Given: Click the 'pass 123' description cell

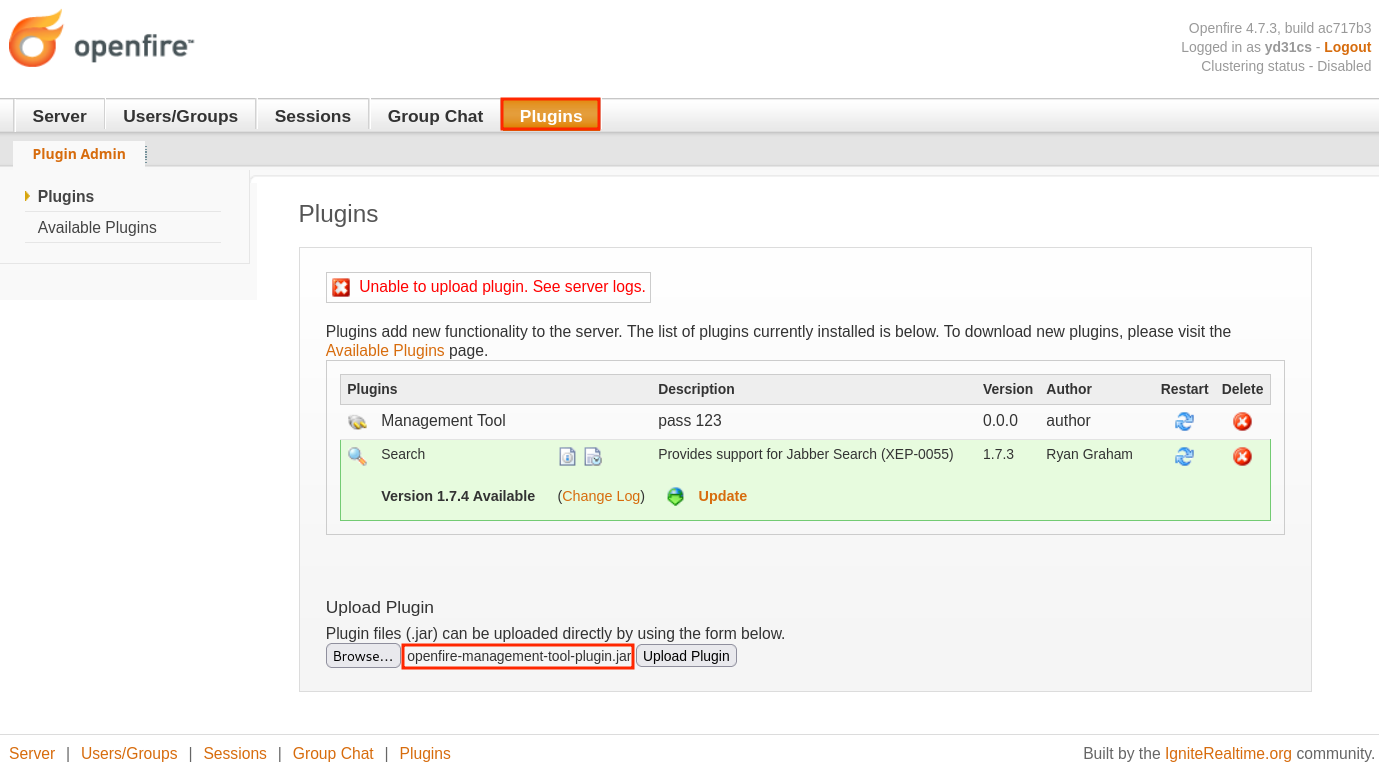Looking at the screenshot, I should 690,420.
